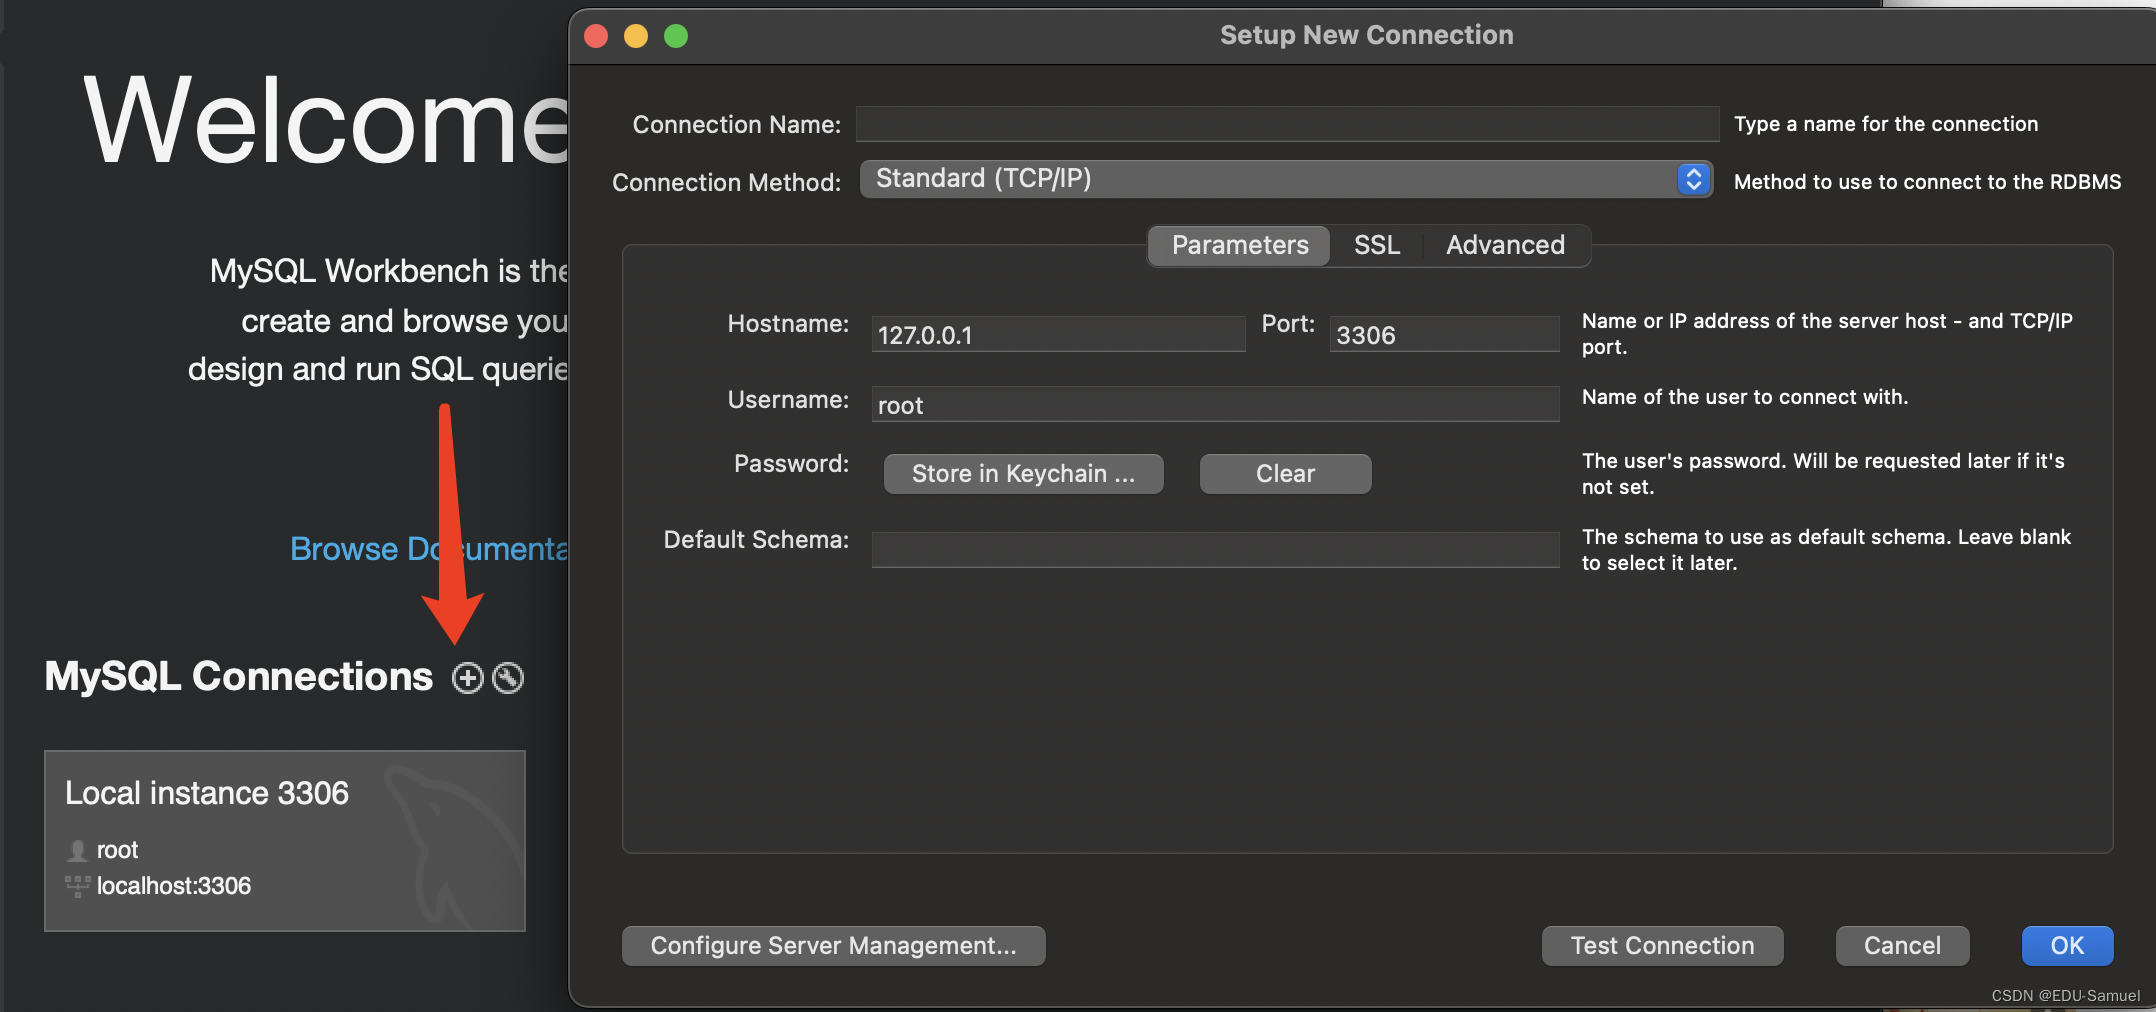Minimize the dialog with yellow button
The image size is (2156, 1012).
636,36
